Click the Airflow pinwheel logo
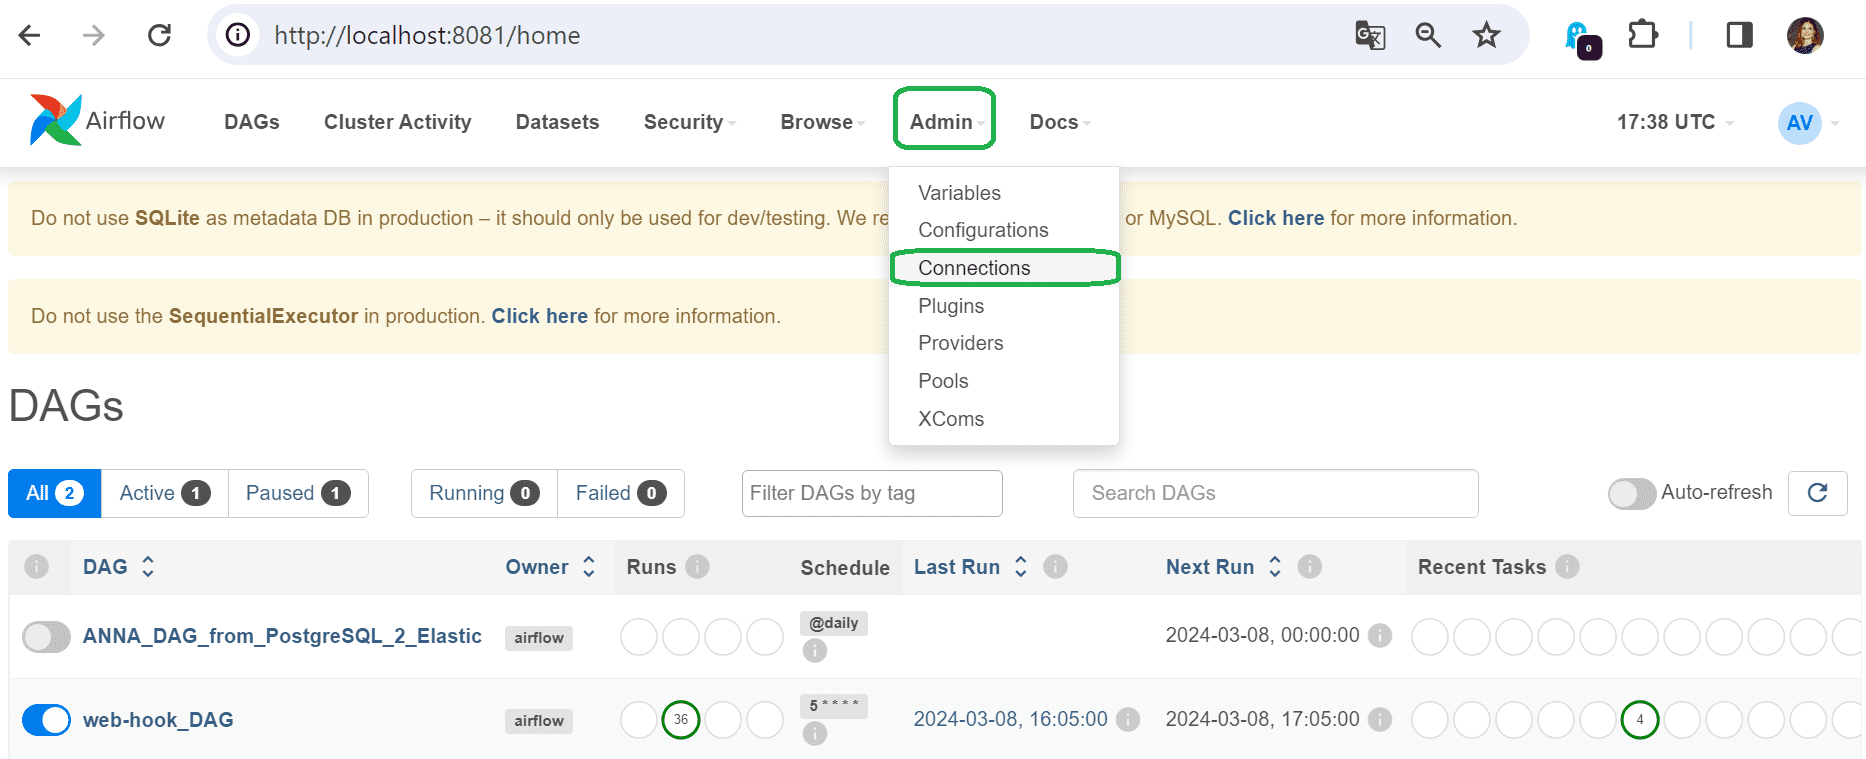This screenshot has width=1866, height=759. pyautogui.click(x=56, y=121)
